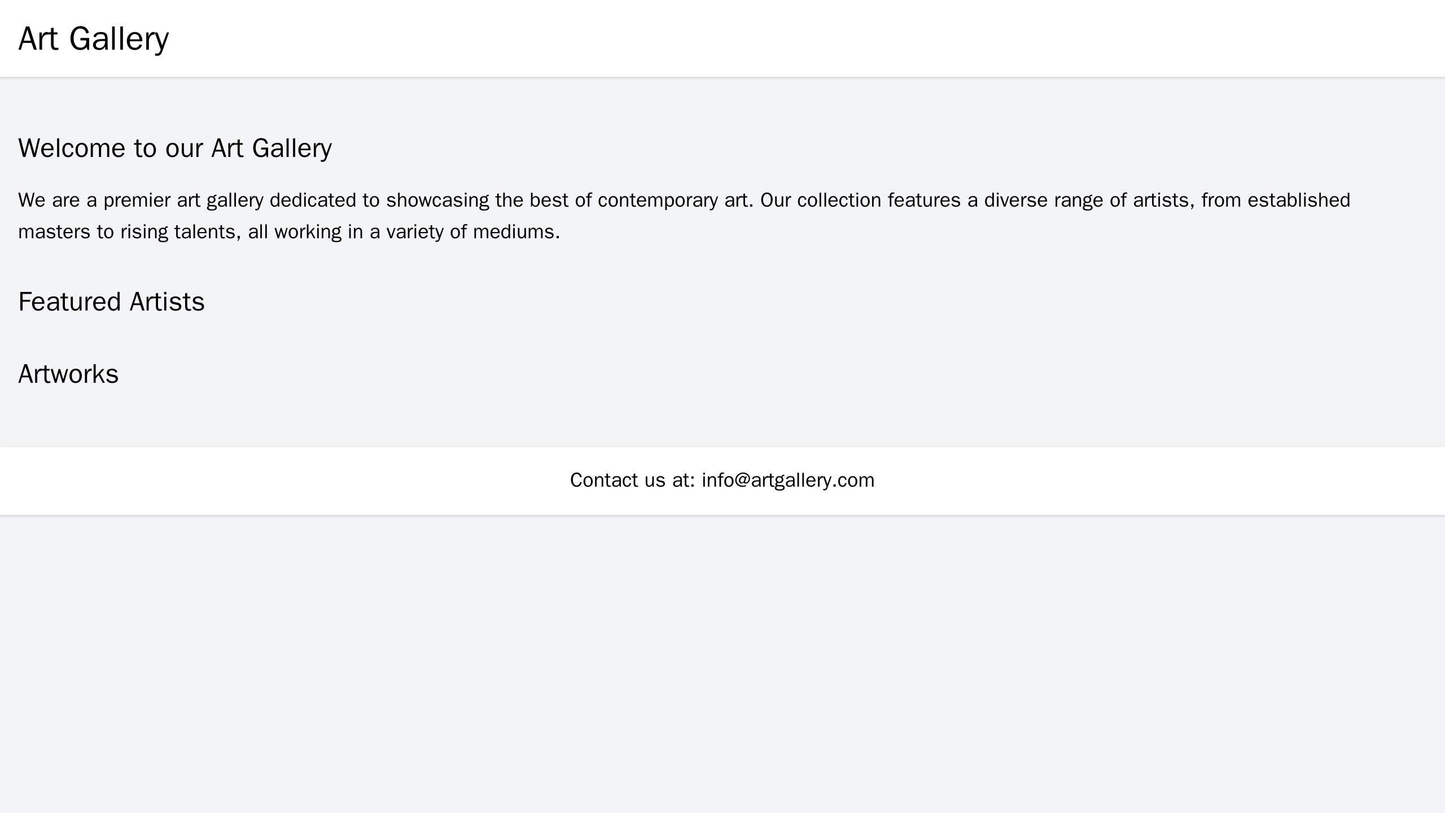Click the empty left side of the white footer bar
The height and width of the screenshot is (813, 1445).
coord(200,480)
